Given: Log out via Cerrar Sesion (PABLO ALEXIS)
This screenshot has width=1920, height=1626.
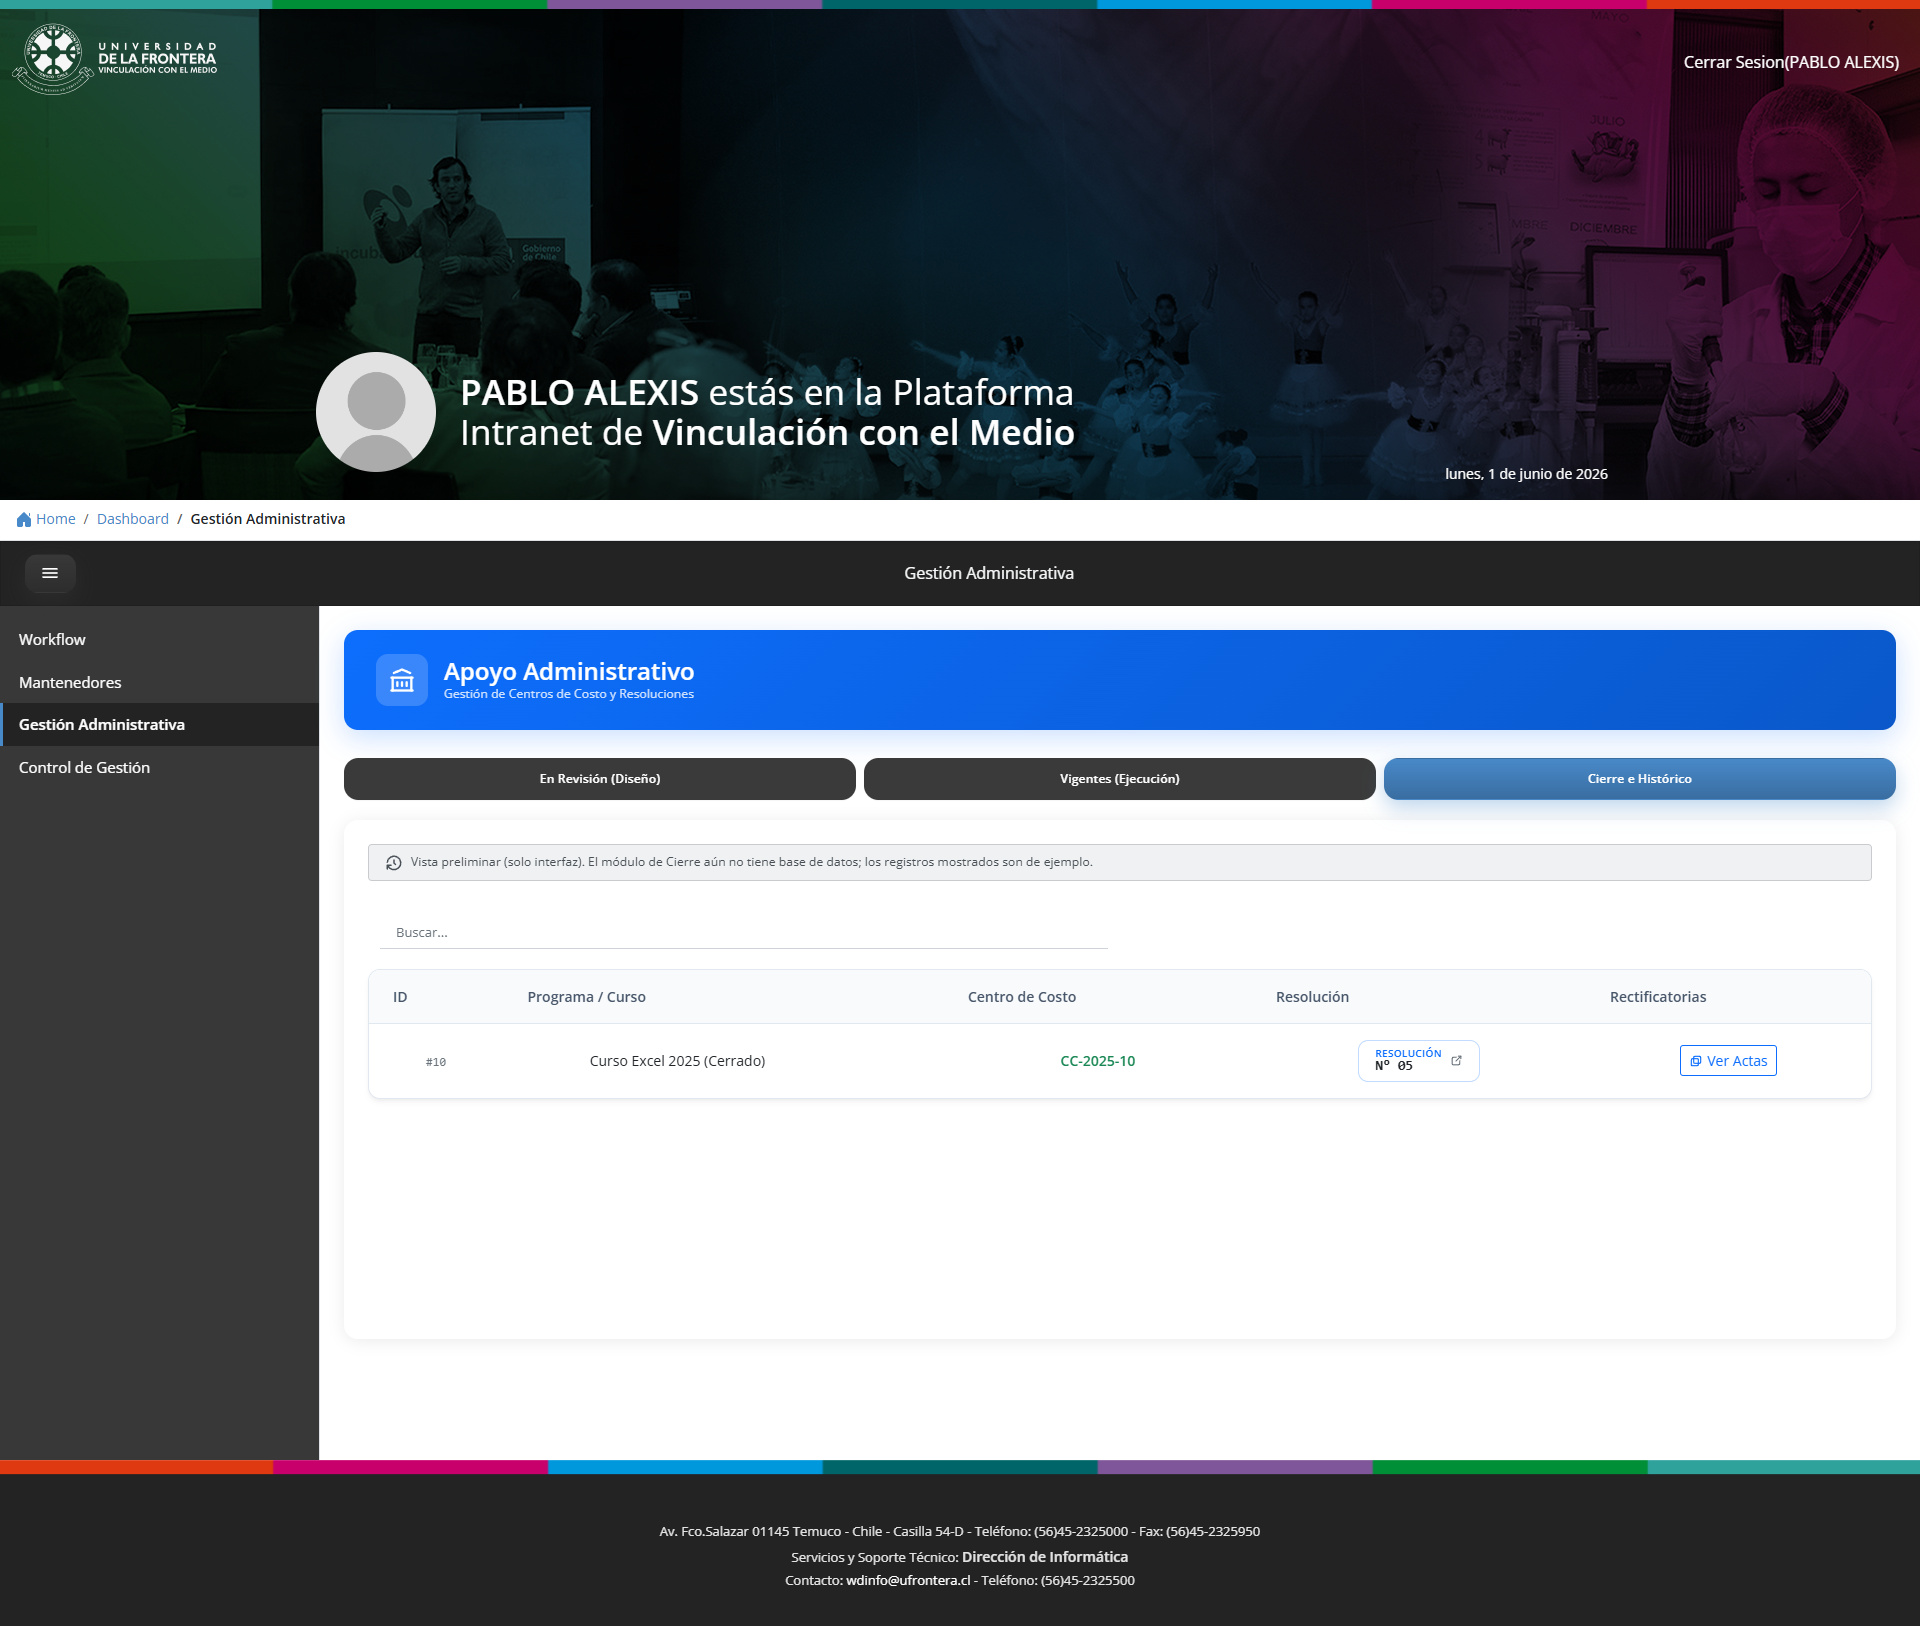Looking at the screenshot, I should (1791, 62).
